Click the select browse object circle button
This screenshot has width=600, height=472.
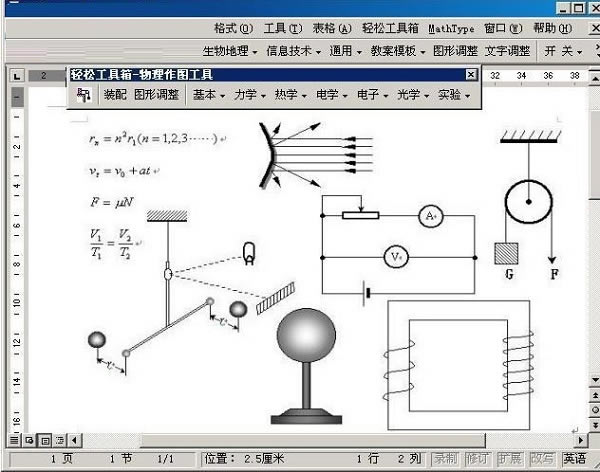595,410
